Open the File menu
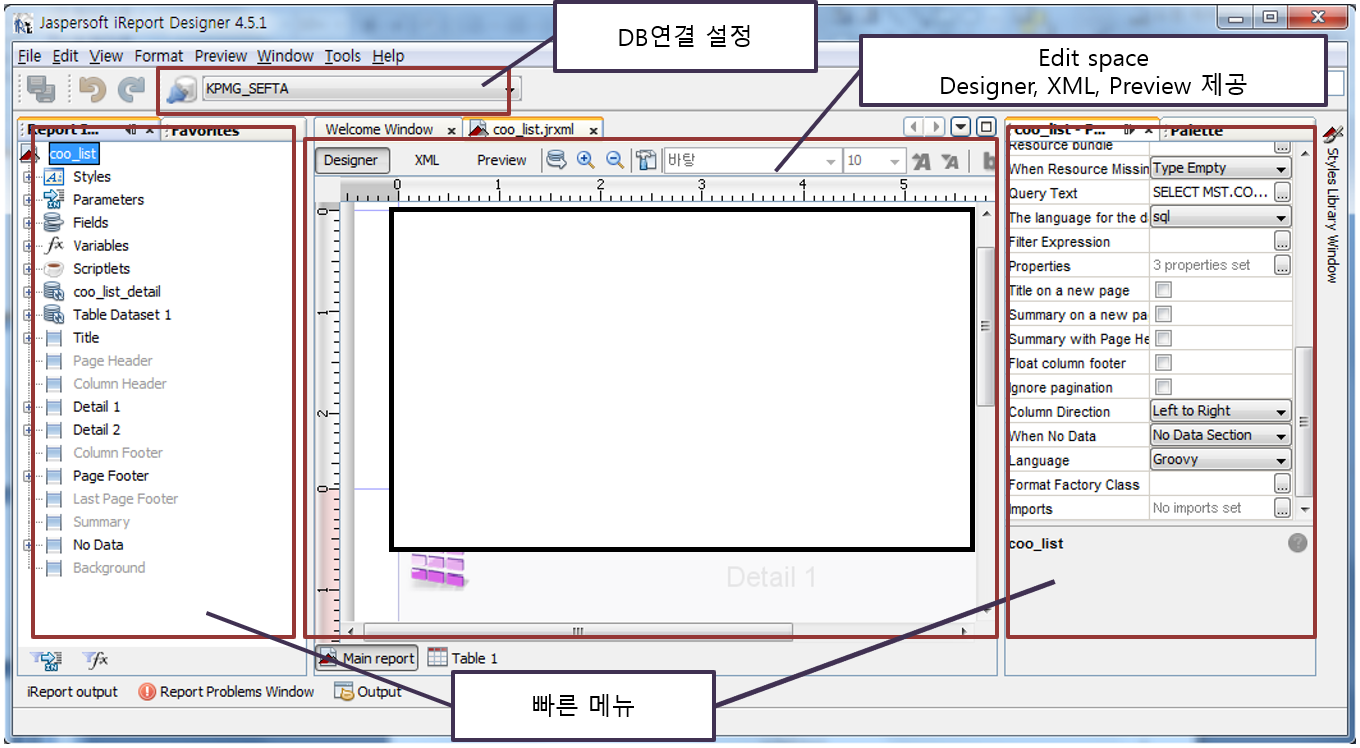 point(29,56)
